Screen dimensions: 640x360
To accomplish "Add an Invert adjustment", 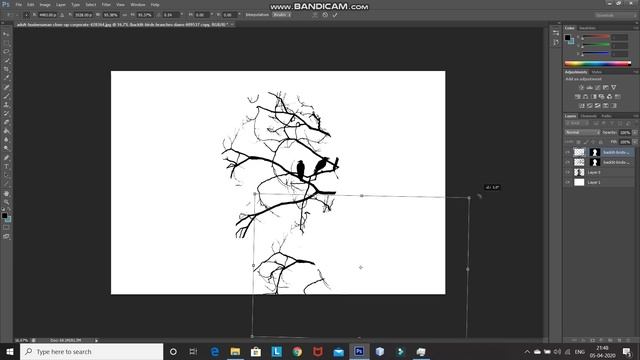I will click(x=582, y=106).
